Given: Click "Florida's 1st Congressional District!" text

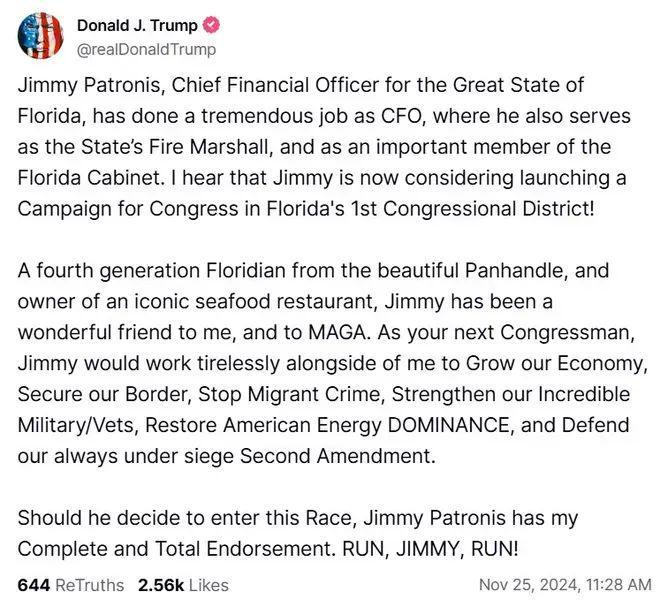Looking at the screenshot, I should [x=430, y=209].
